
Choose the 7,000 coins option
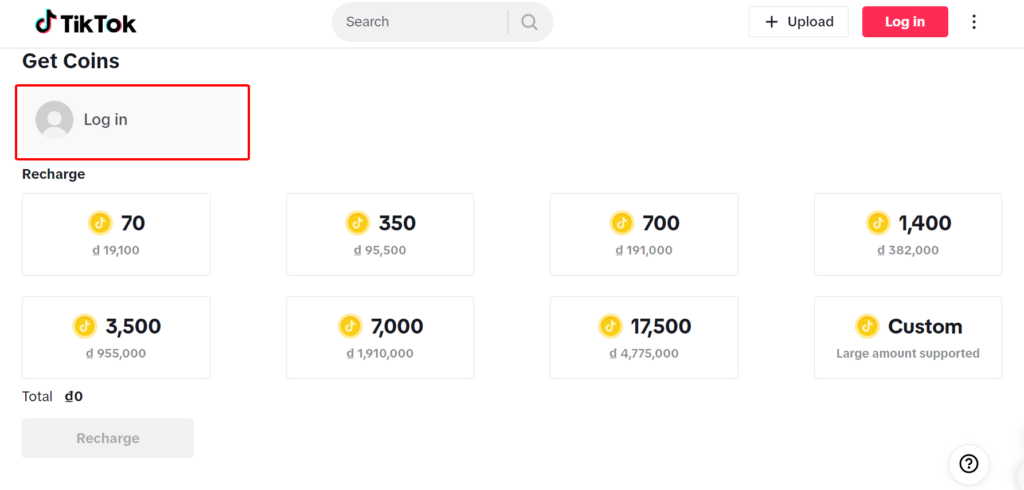click(380, 338)
